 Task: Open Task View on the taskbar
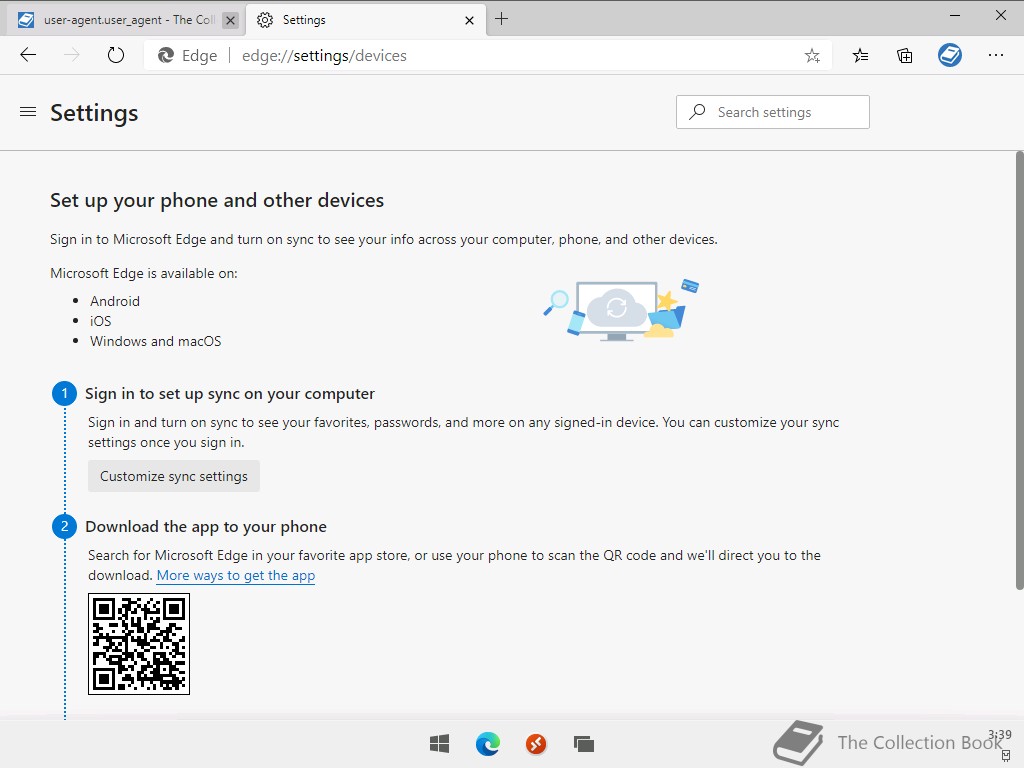pos(584,744)
